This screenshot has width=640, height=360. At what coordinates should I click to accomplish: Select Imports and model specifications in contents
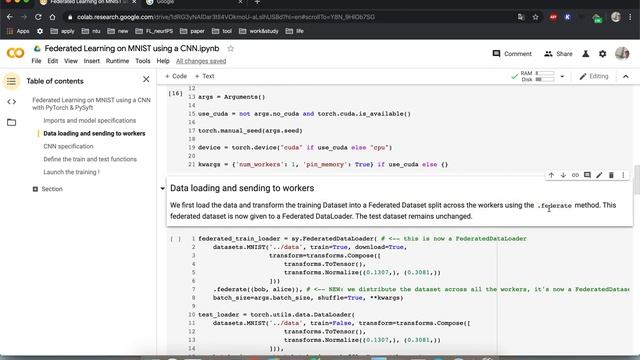coord(89,121)
